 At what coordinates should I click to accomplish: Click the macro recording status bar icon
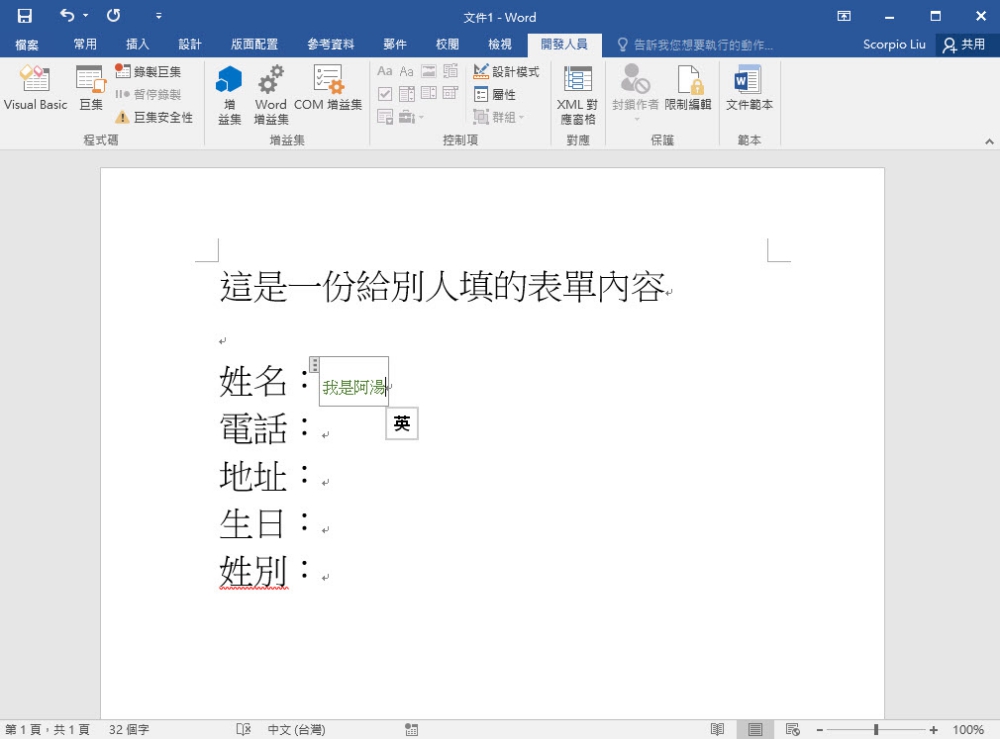(x=411, y=729)
